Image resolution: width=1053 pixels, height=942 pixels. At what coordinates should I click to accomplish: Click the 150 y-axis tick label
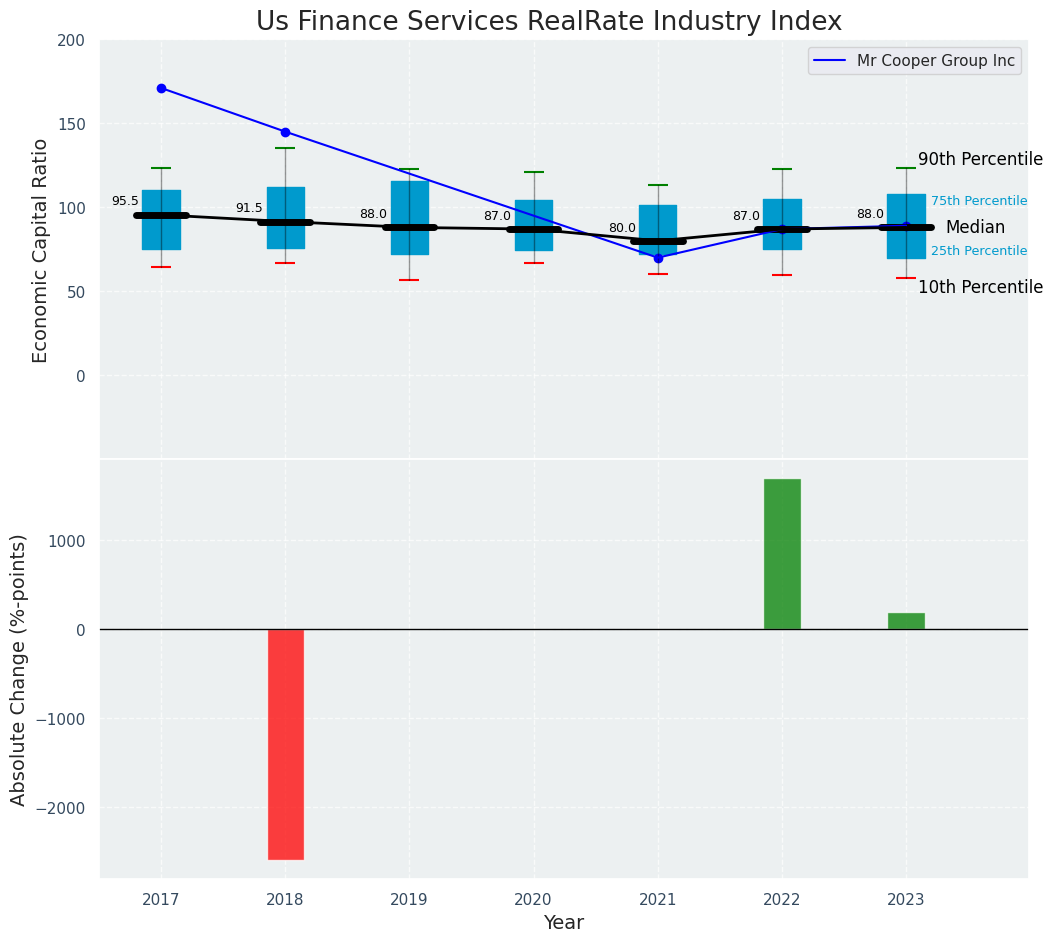[x=71, y=125]
